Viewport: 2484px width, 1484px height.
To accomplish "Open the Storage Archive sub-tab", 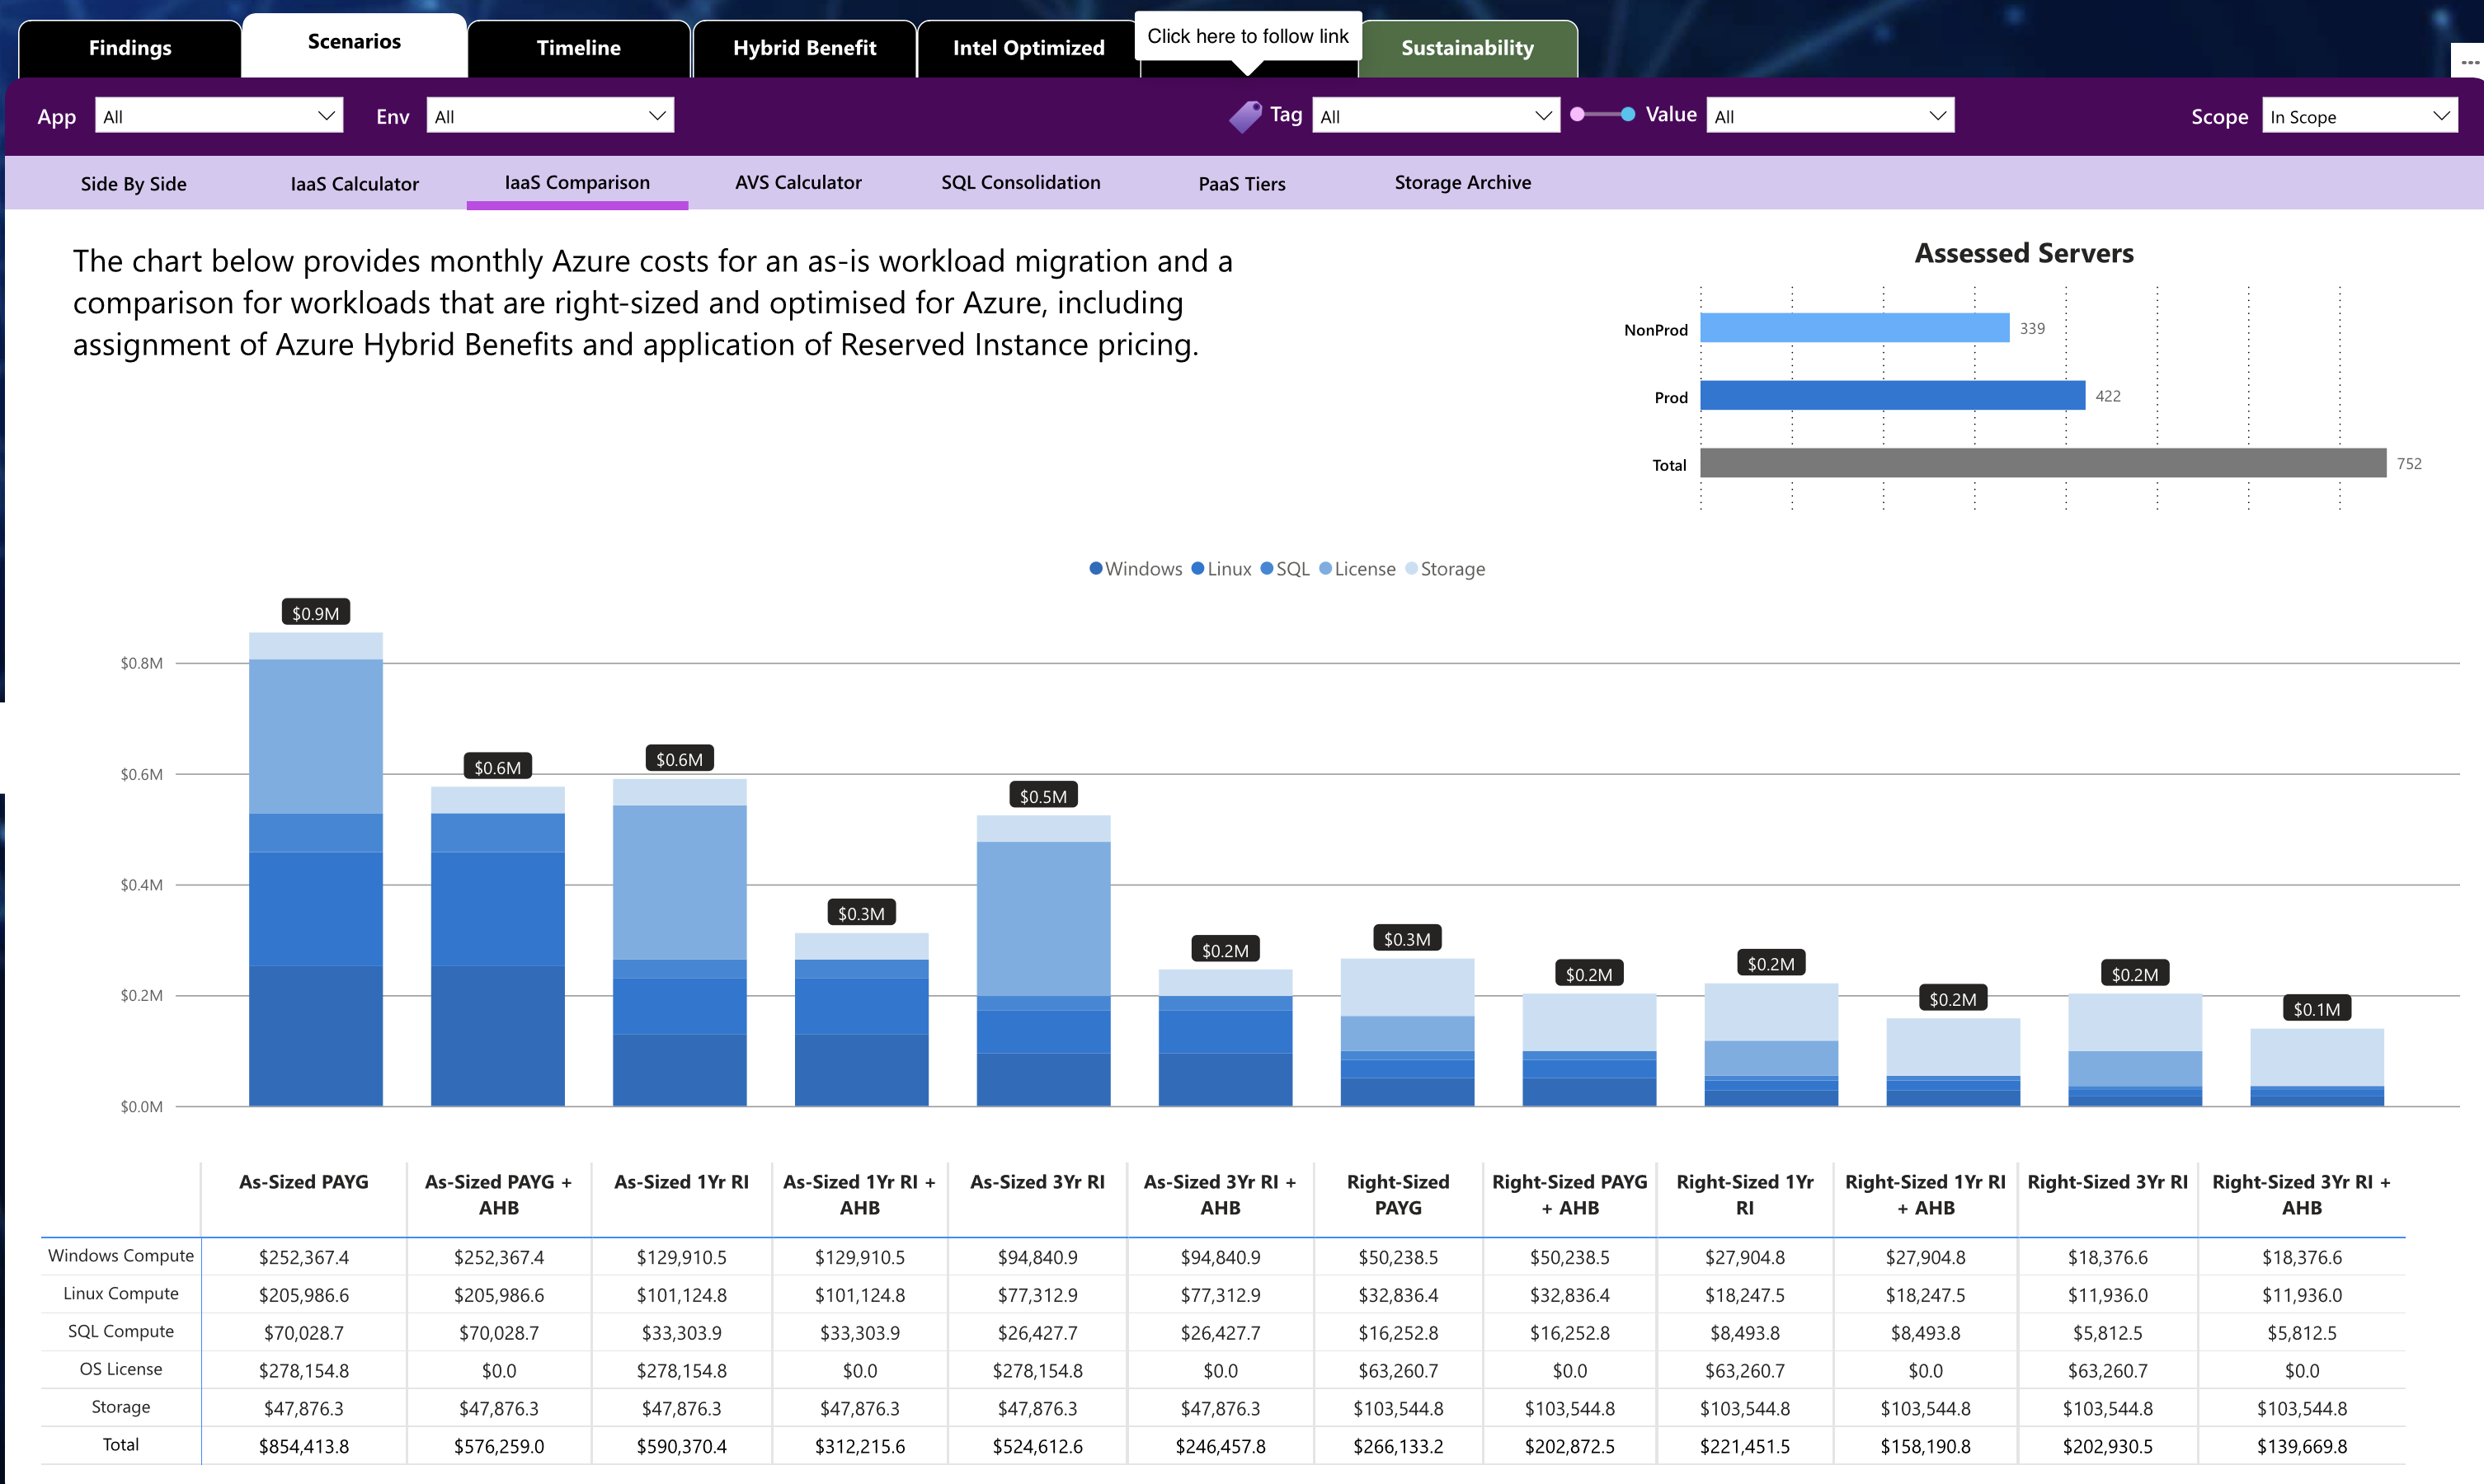I will coord(1463,182).
